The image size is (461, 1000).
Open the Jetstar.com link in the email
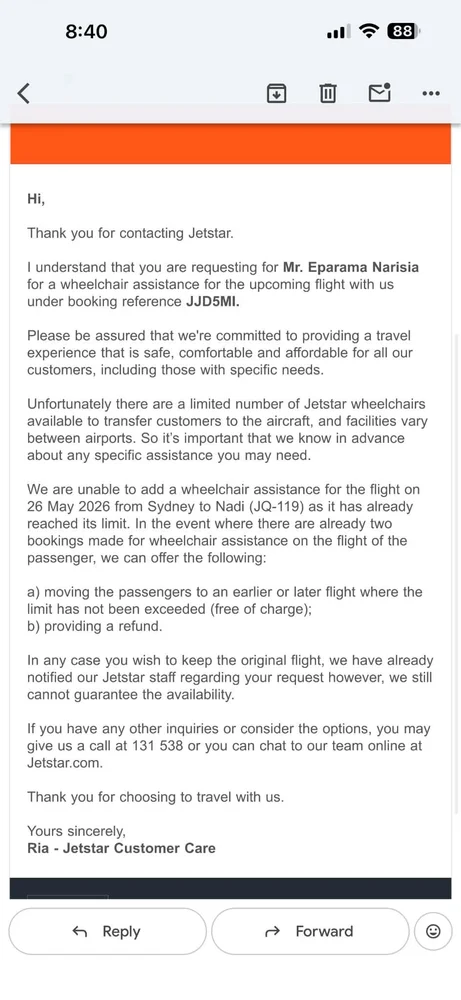(64, 763)
